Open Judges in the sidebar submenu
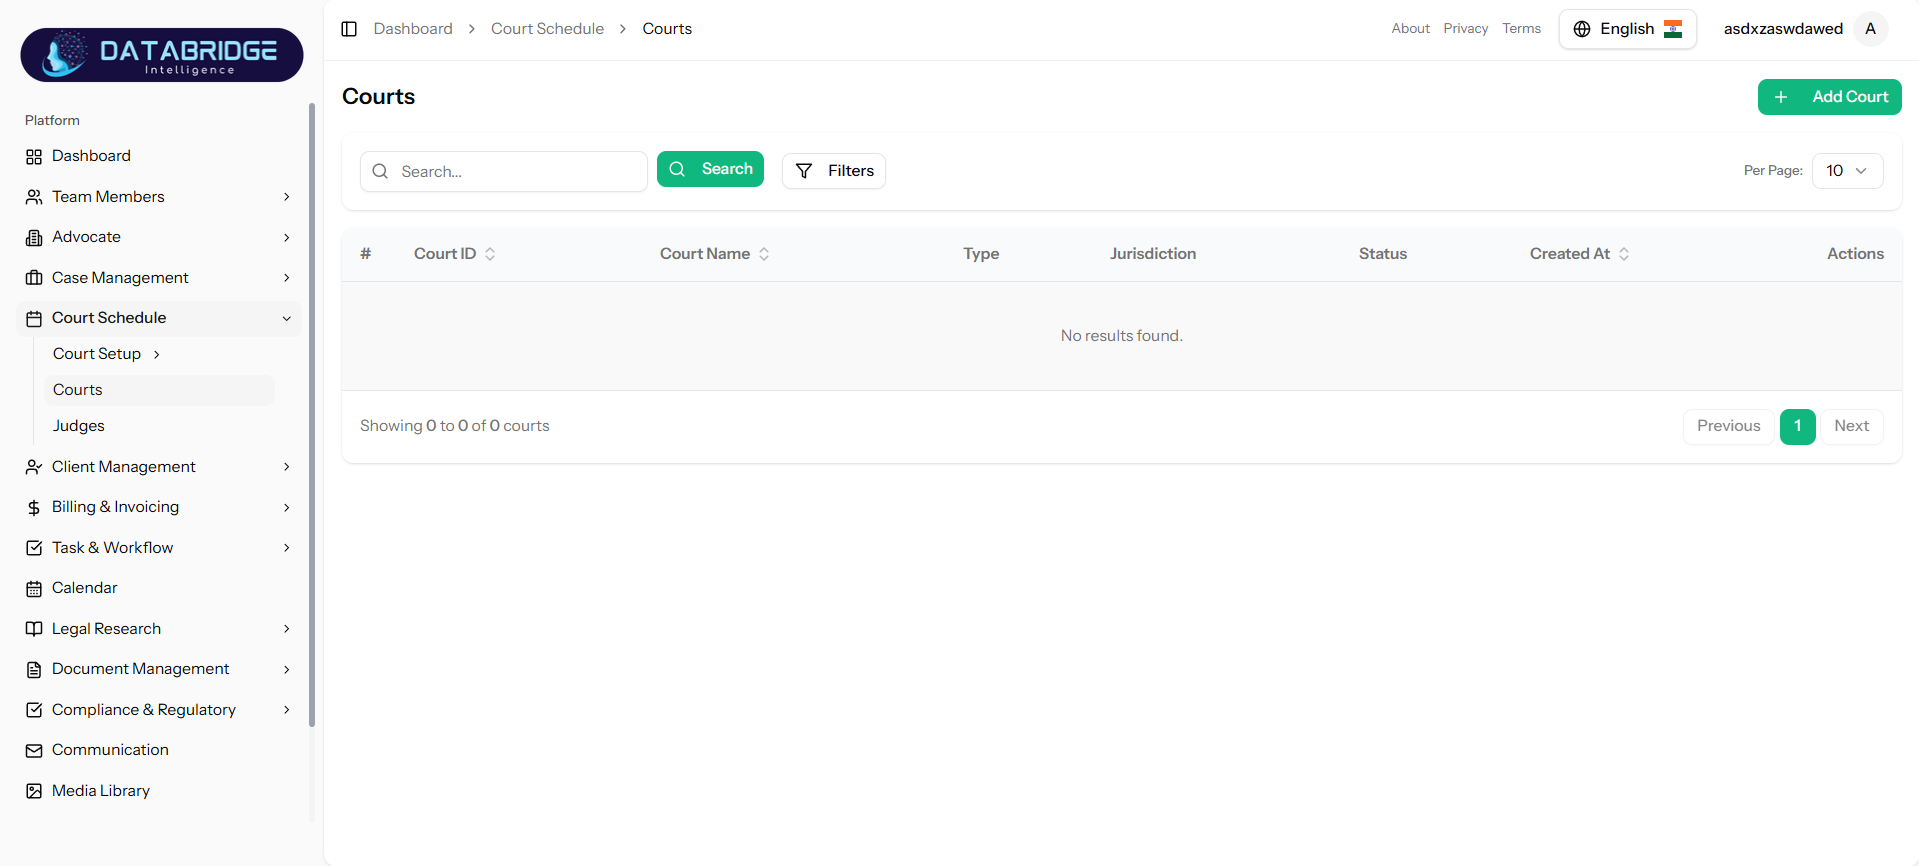 (x=160, y=426)
